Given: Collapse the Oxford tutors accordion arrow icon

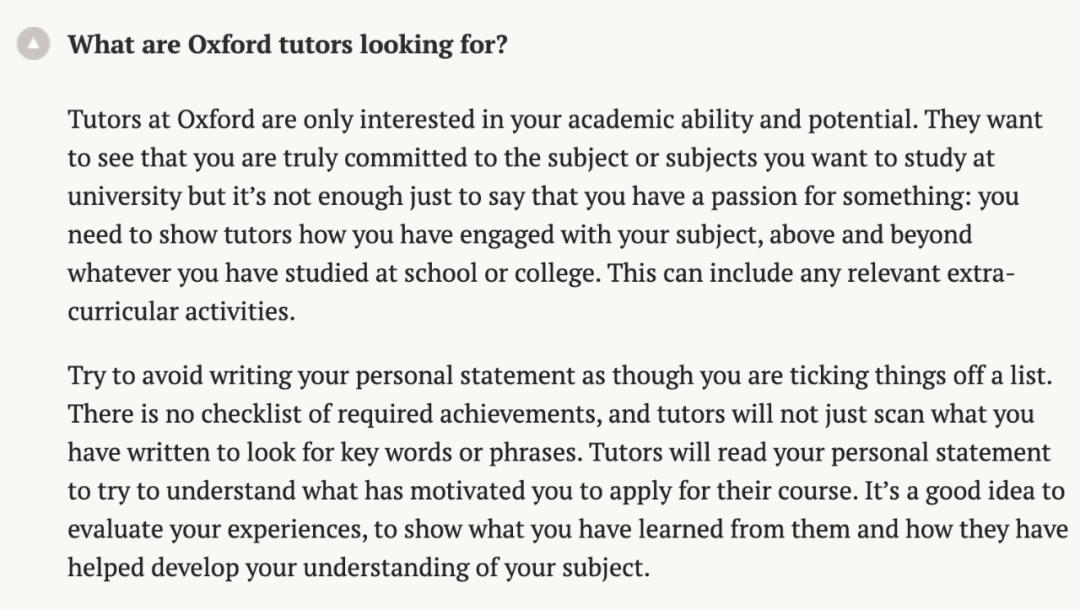Looking at the screenshot, I should coord(34,45).
